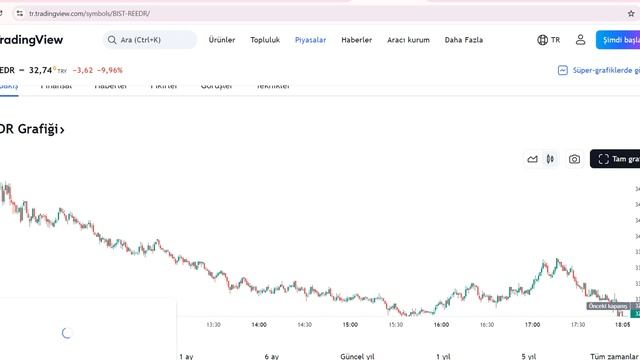Take chart snapshot with camera icon
Screen dimensions: 640x360
pos(574,159)
